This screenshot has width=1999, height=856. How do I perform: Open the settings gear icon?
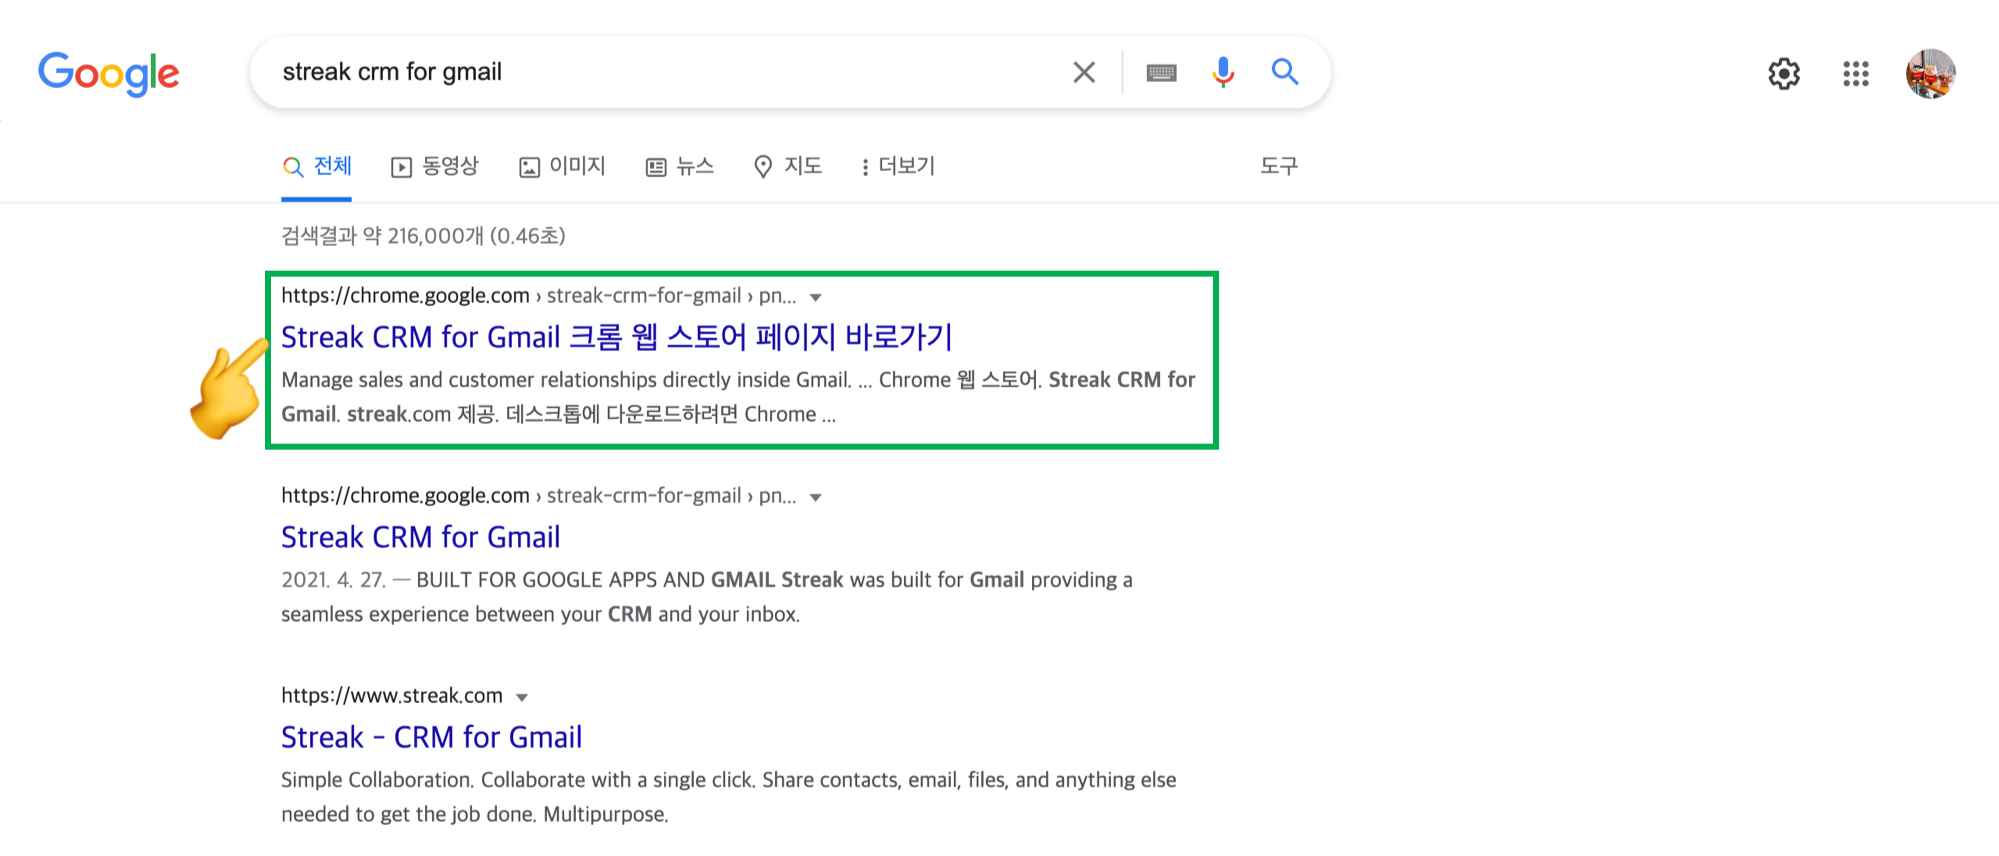coord(1784,73)
